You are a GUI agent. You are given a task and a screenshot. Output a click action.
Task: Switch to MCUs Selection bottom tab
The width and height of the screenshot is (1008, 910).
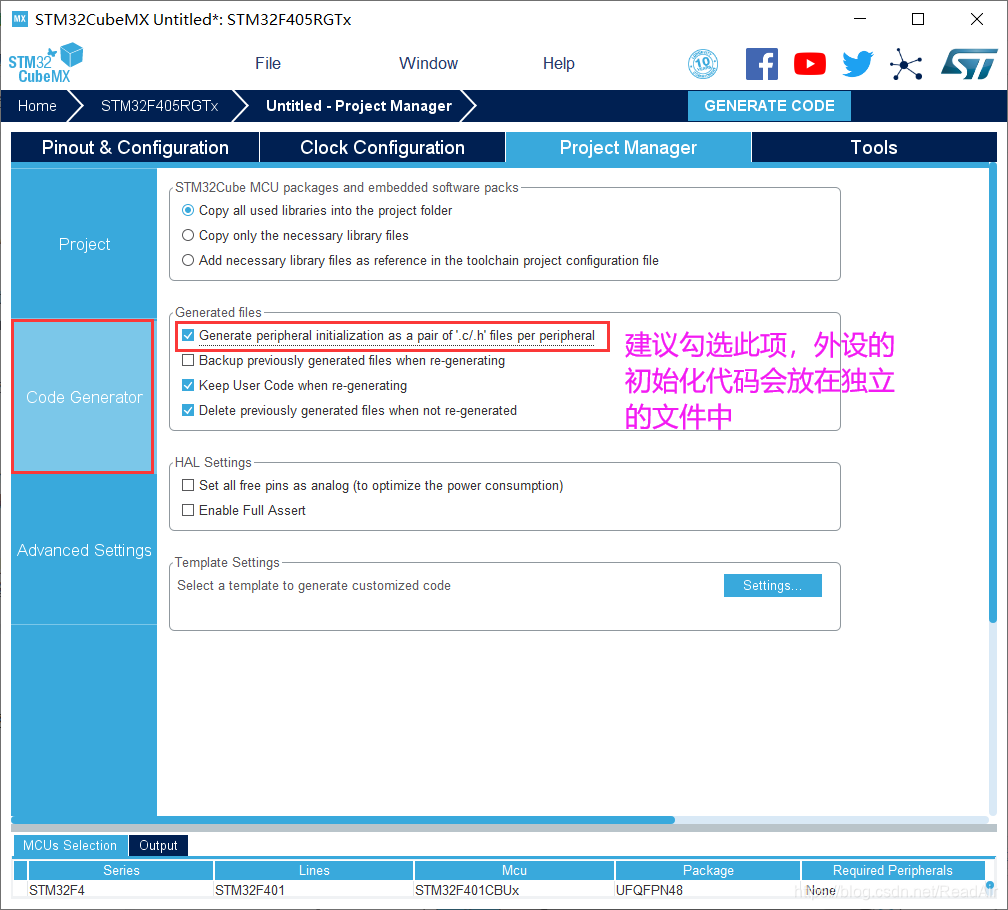point(70,845)
